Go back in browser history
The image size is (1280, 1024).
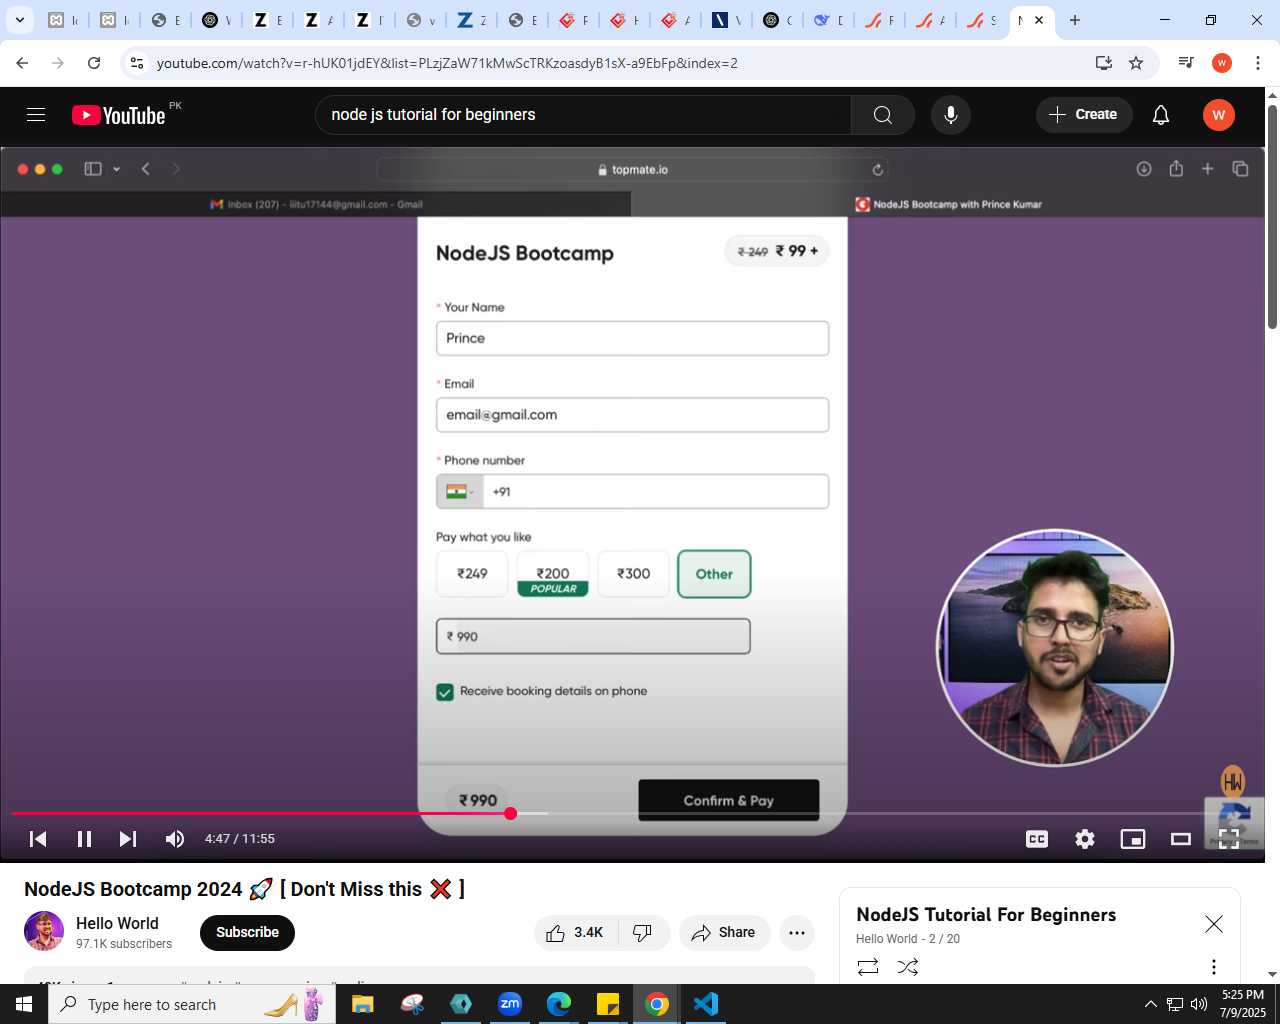[x=22, y=63]
